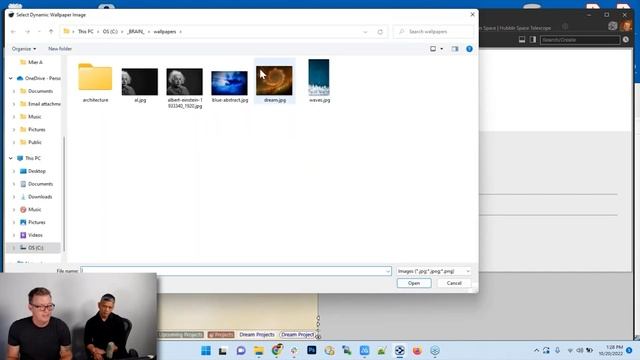The width and height of the screenshot is (640, 360).
Task: Show the preview pane
Action: click(455, 49)
